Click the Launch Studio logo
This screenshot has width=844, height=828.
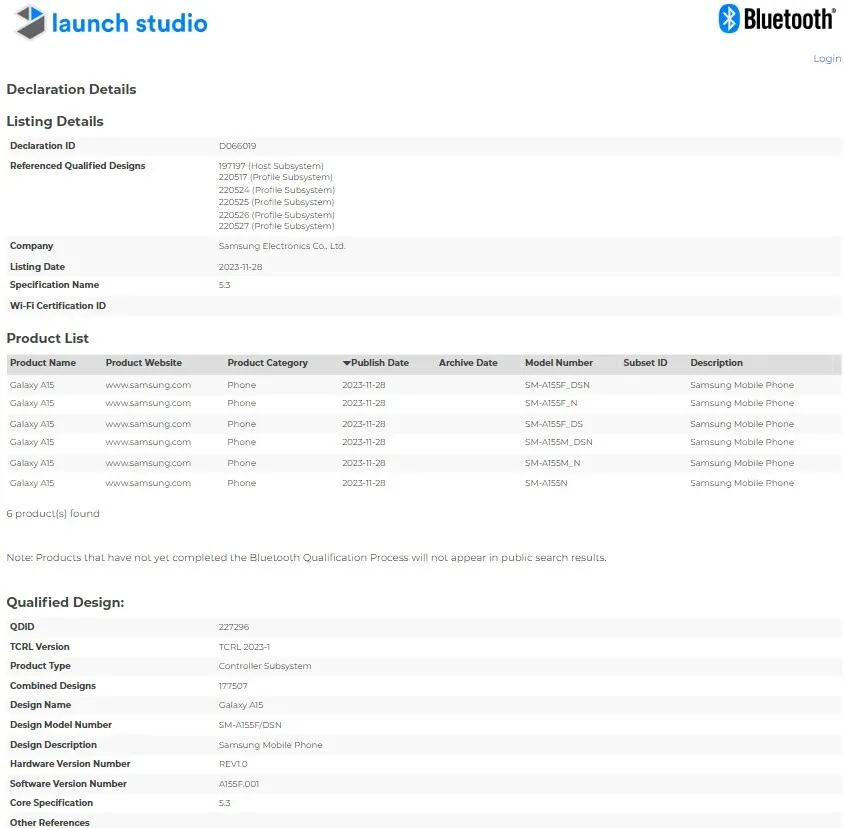(112, 23)
